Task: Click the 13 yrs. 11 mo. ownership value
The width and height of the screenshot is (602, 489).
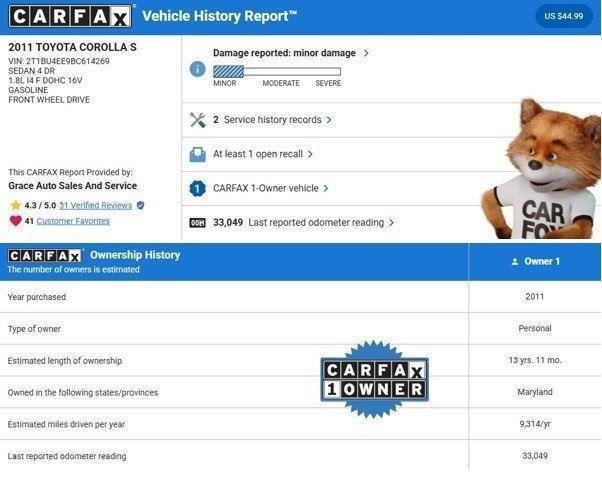Action: coord(535,360)
